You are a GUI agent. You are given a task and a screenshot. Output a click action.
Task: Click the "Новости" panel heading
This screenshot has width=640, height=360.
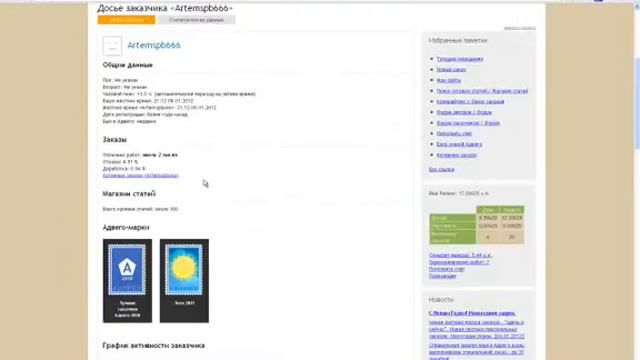441,300
